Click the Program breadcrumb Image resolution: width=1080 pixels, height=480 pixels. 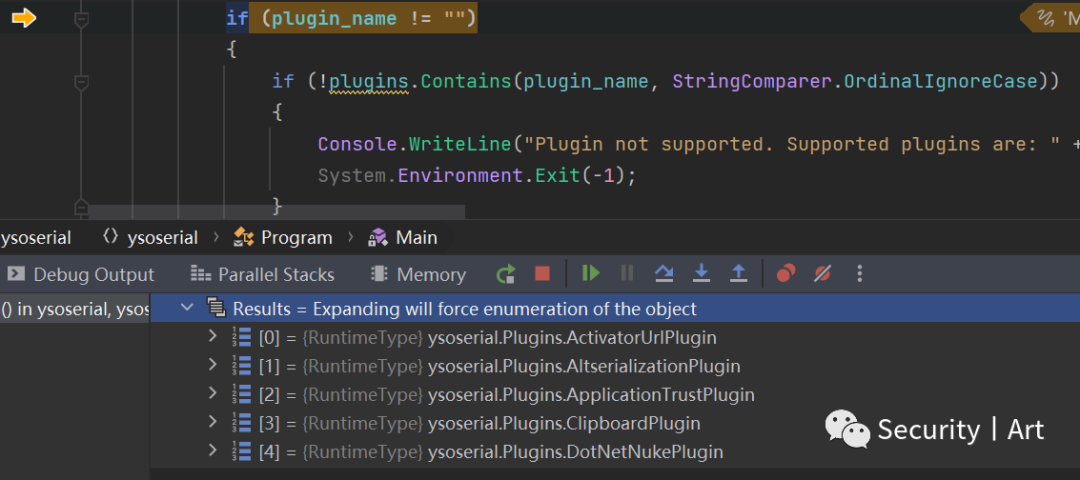pyautogui.click(x=283, y=238)
